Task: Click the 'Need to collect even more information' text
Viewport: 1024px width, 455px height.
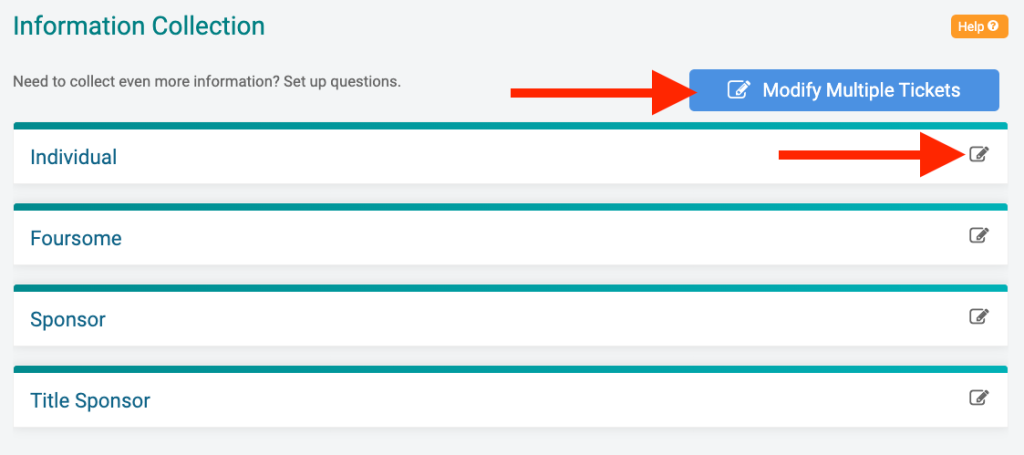Action: click(x=207, y=83)
